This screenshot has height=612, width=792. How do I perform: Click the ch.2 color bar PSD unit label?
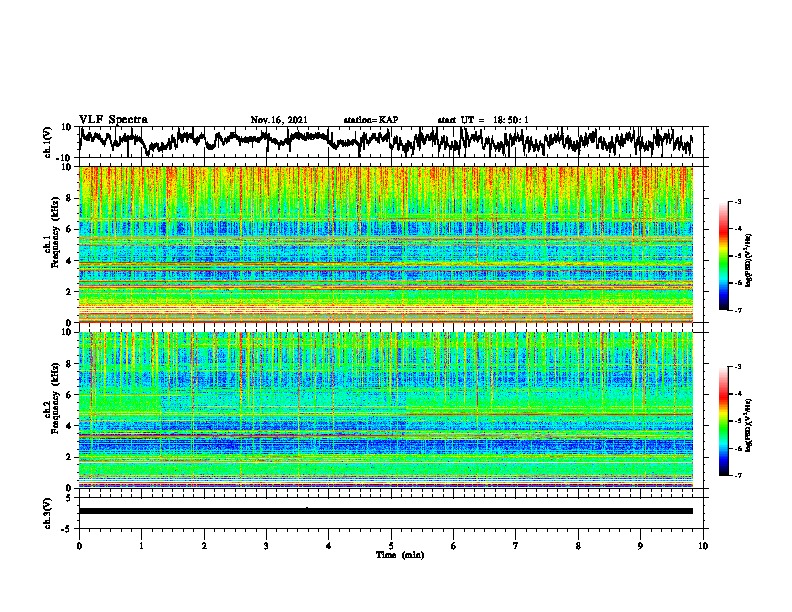click(x=749, y=425)
